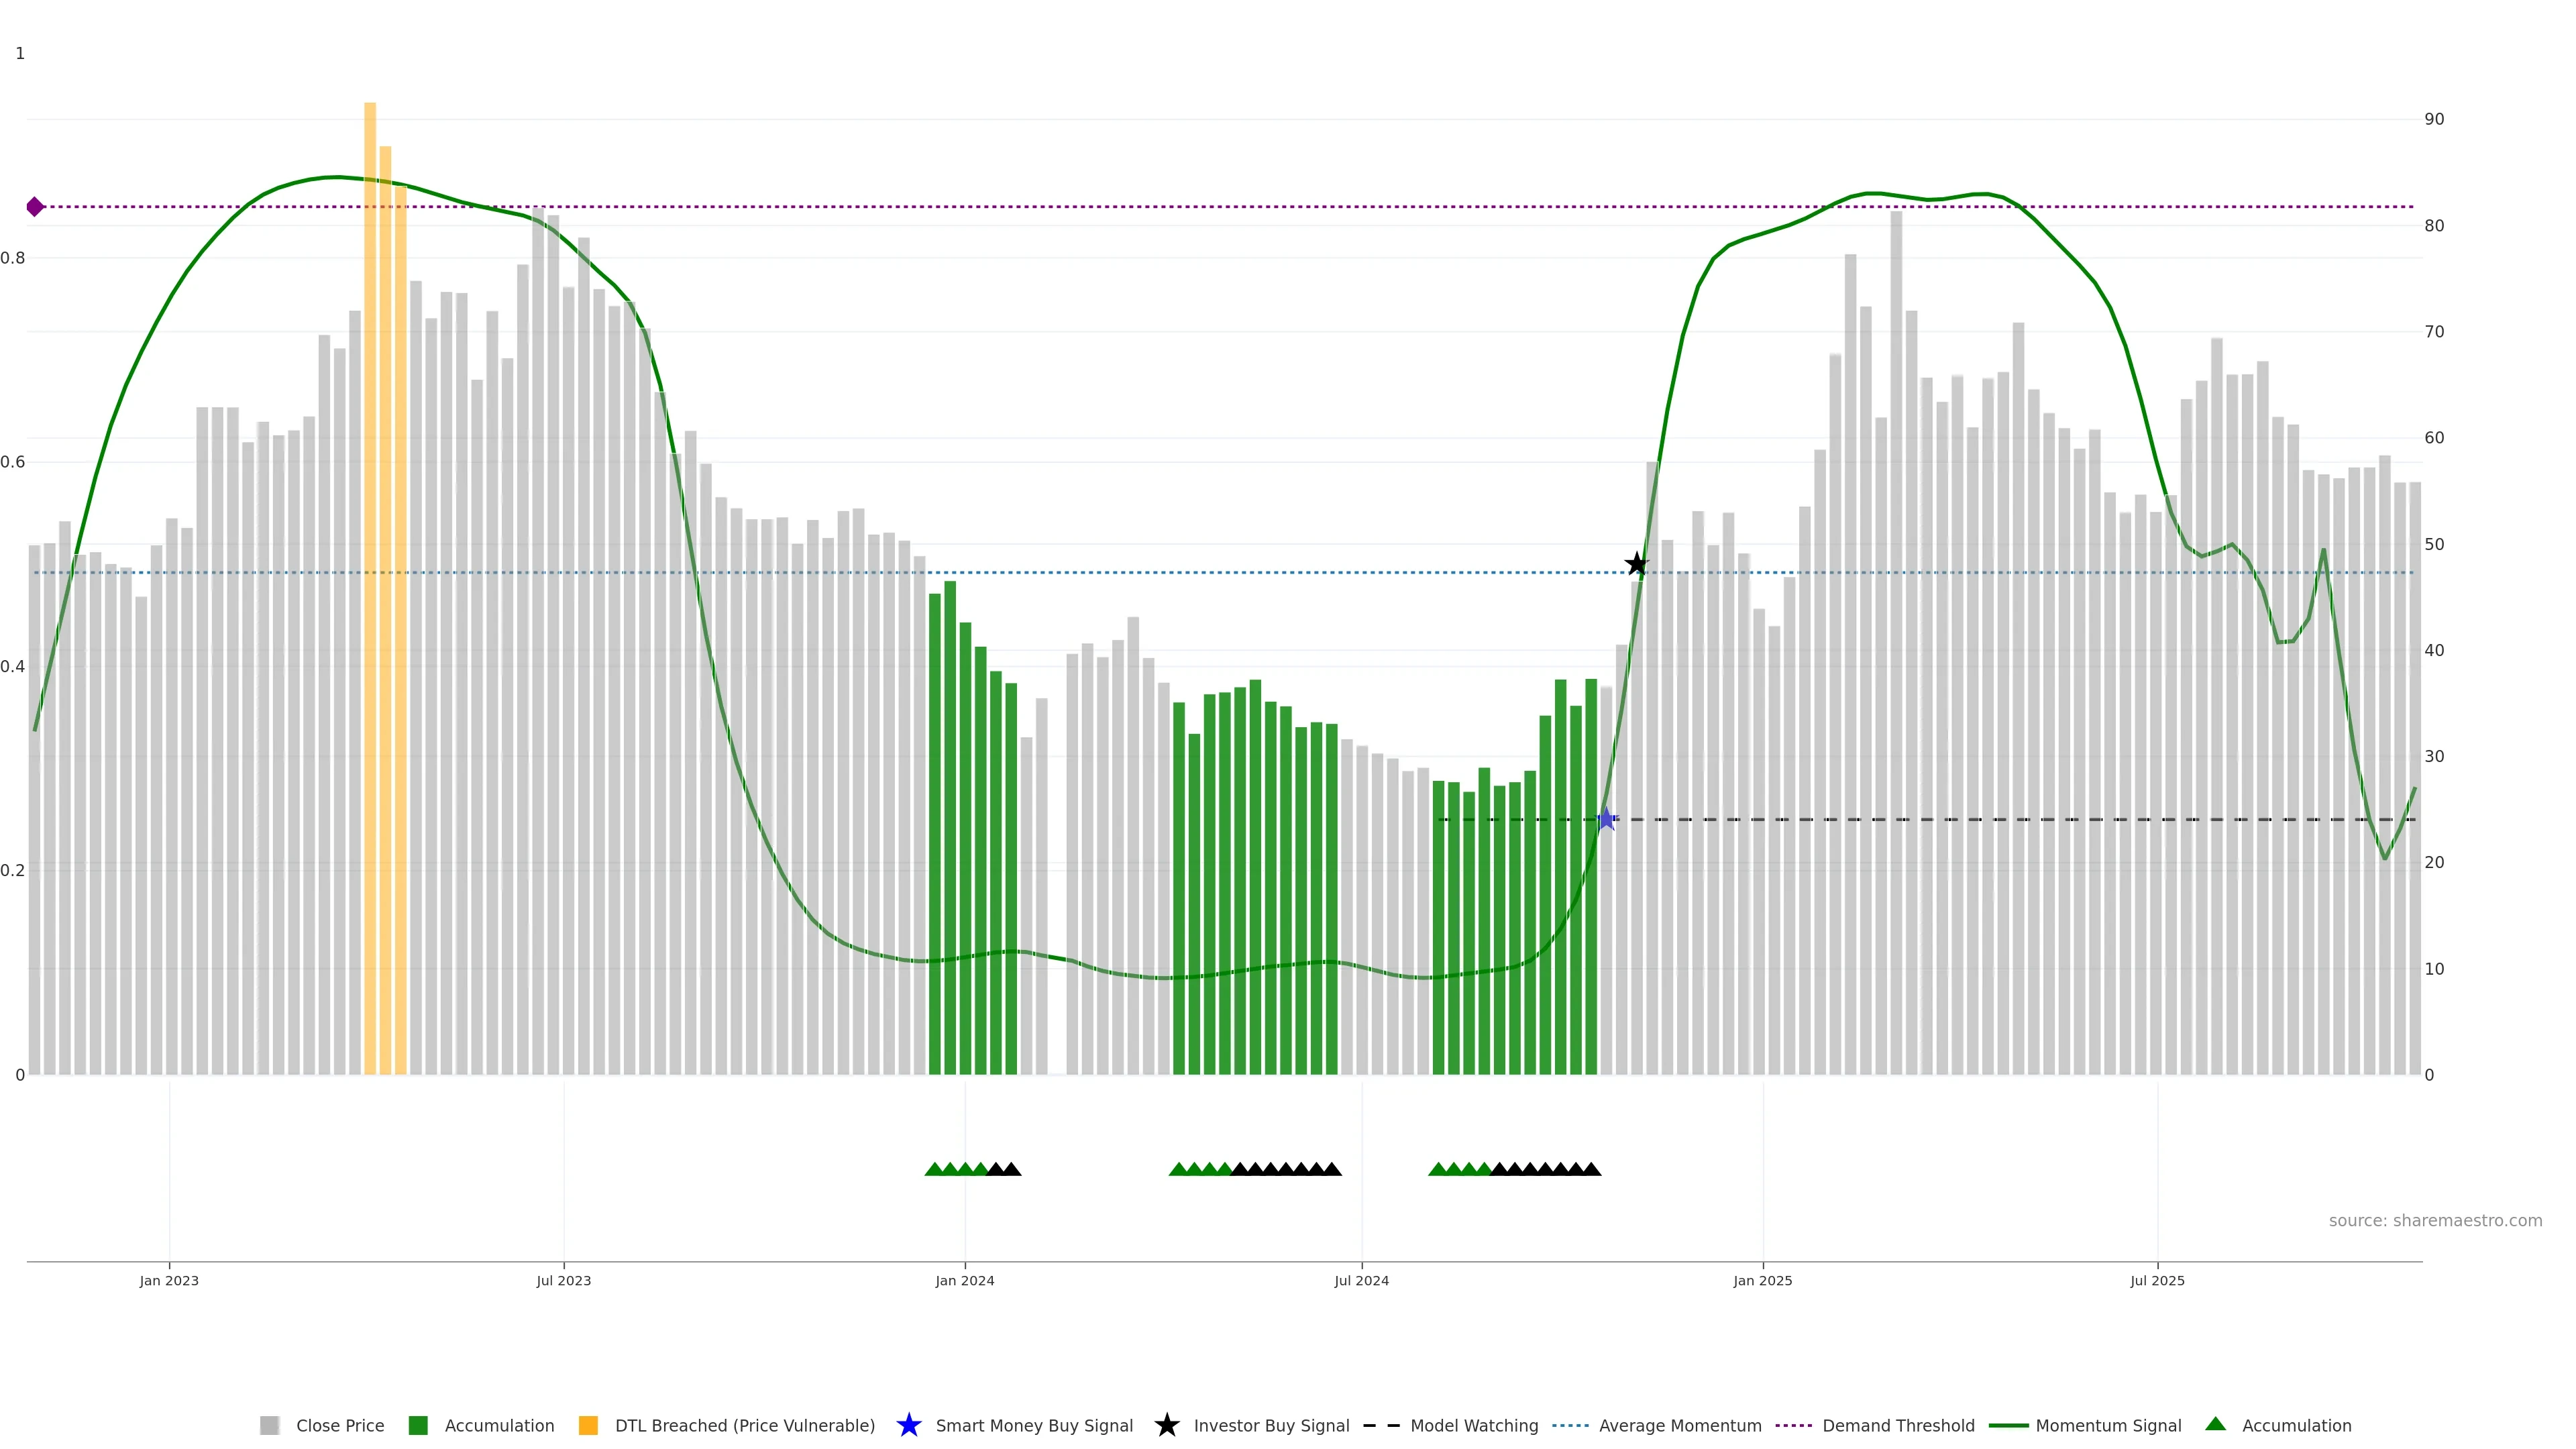Toggle the Demand Threshold legend label
The height and width of the screenshot is (1449, 2576).
coord(1898,1425)
